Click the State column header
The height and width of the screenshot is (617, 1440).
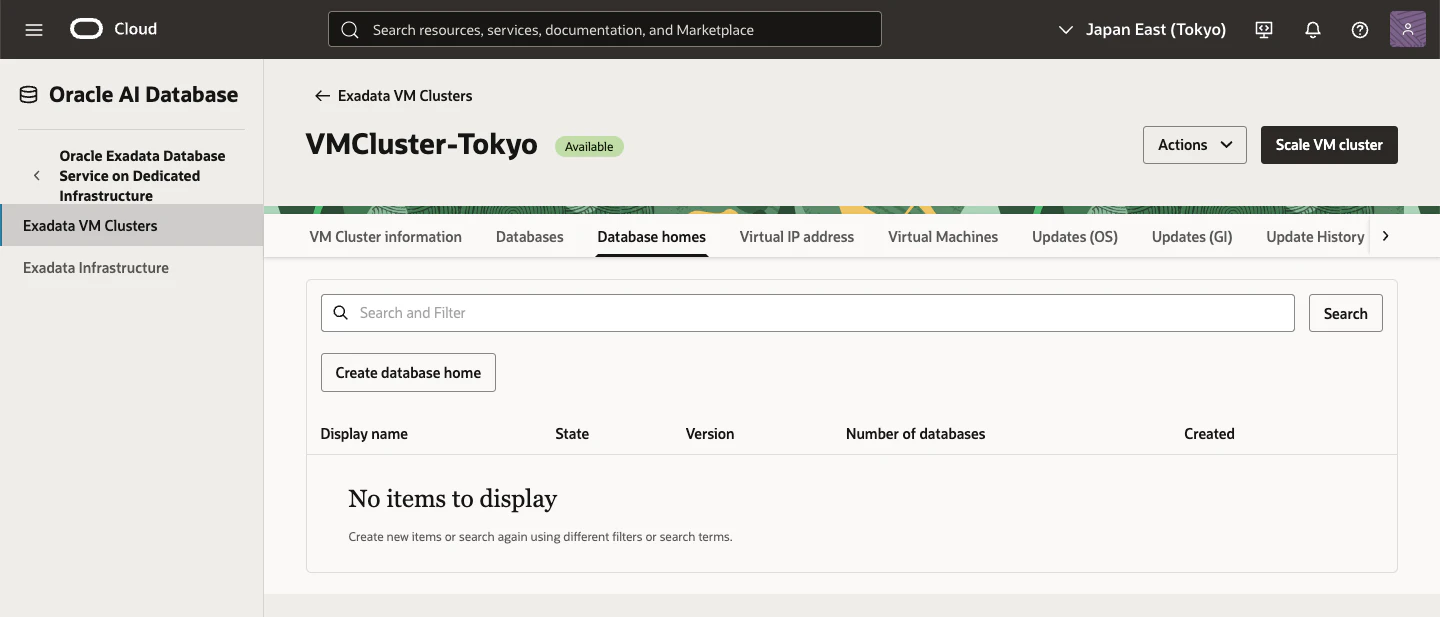572,434
